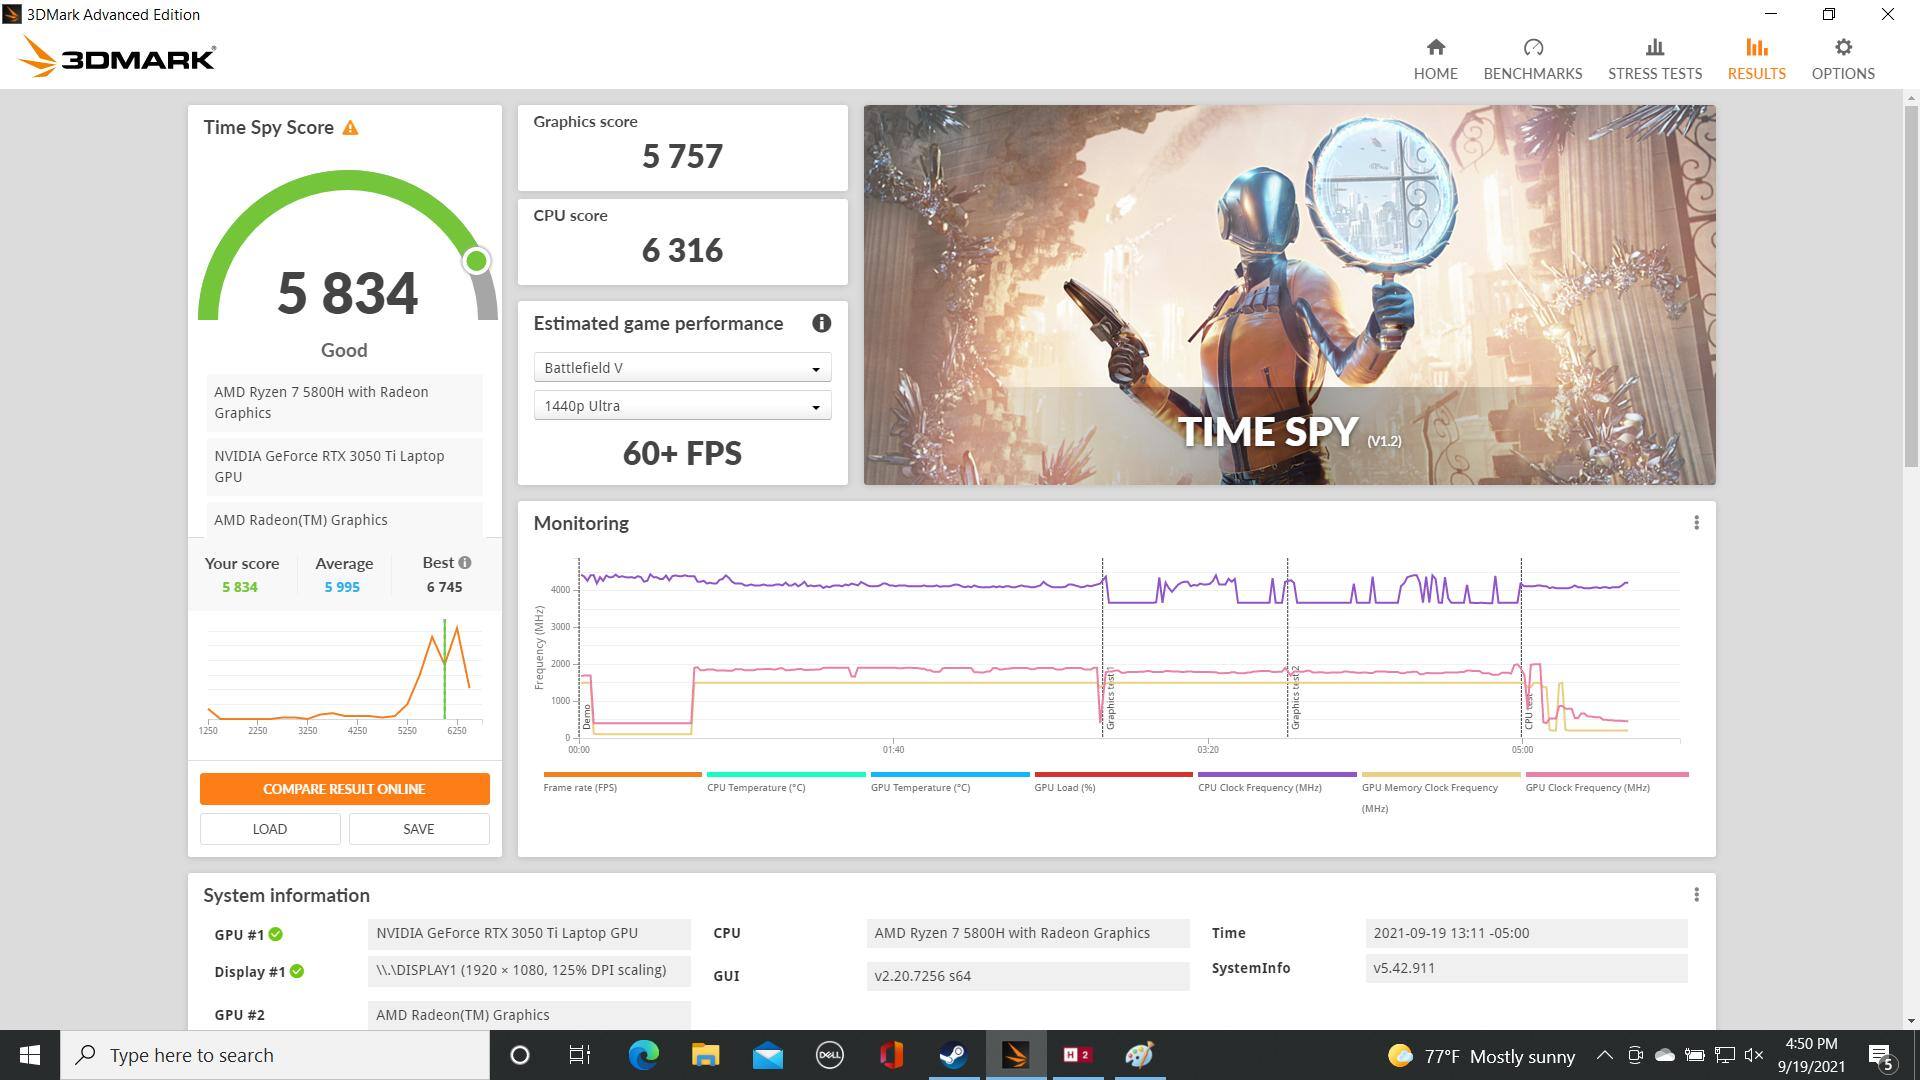Click Compare Result Online button
The width and height of the screenshot is (1920, 1080).
coord(344,789)
